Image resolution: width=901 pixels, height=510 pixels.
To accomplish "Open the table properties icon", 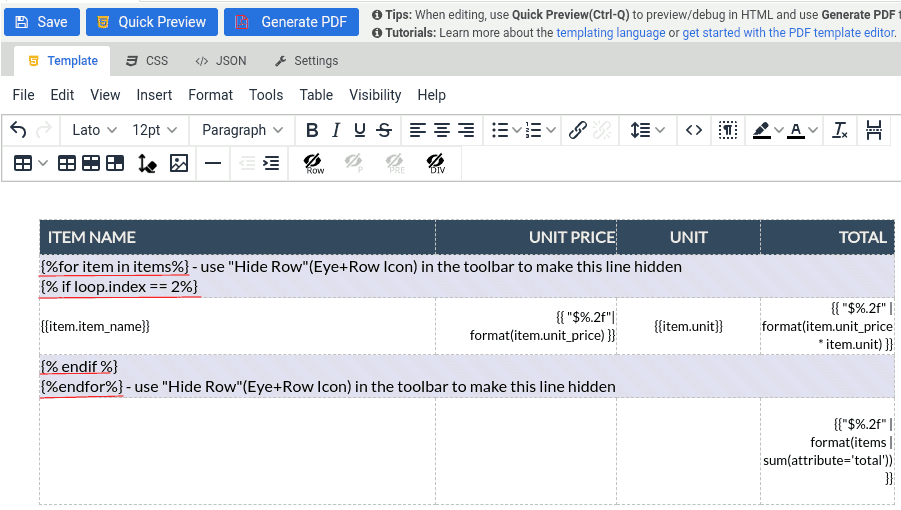I will pos(67,164).
